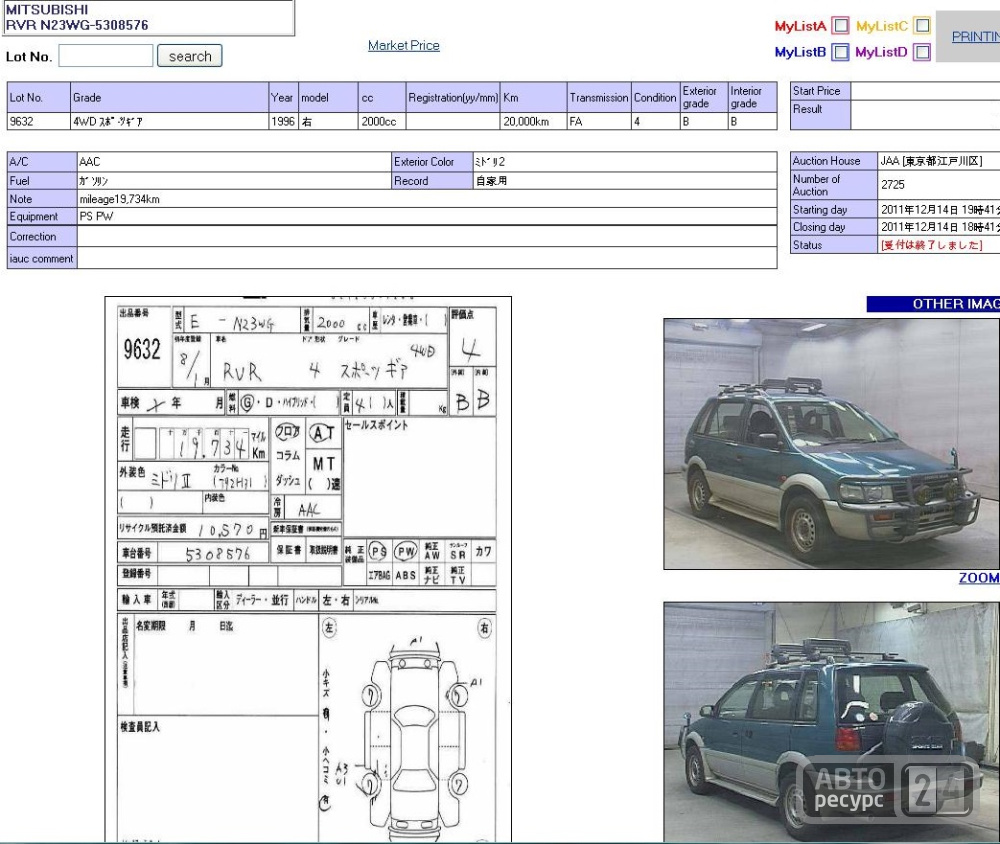Click the Equipment label
Screen dimensions: 1000x844
[42, 216]
